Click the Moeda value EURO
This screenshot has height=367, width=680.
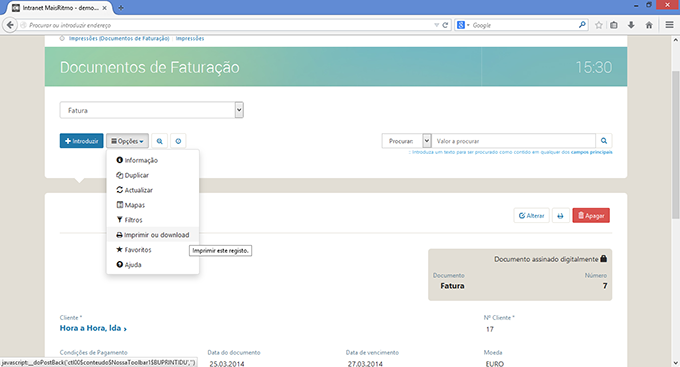click(x=495, y=364)
